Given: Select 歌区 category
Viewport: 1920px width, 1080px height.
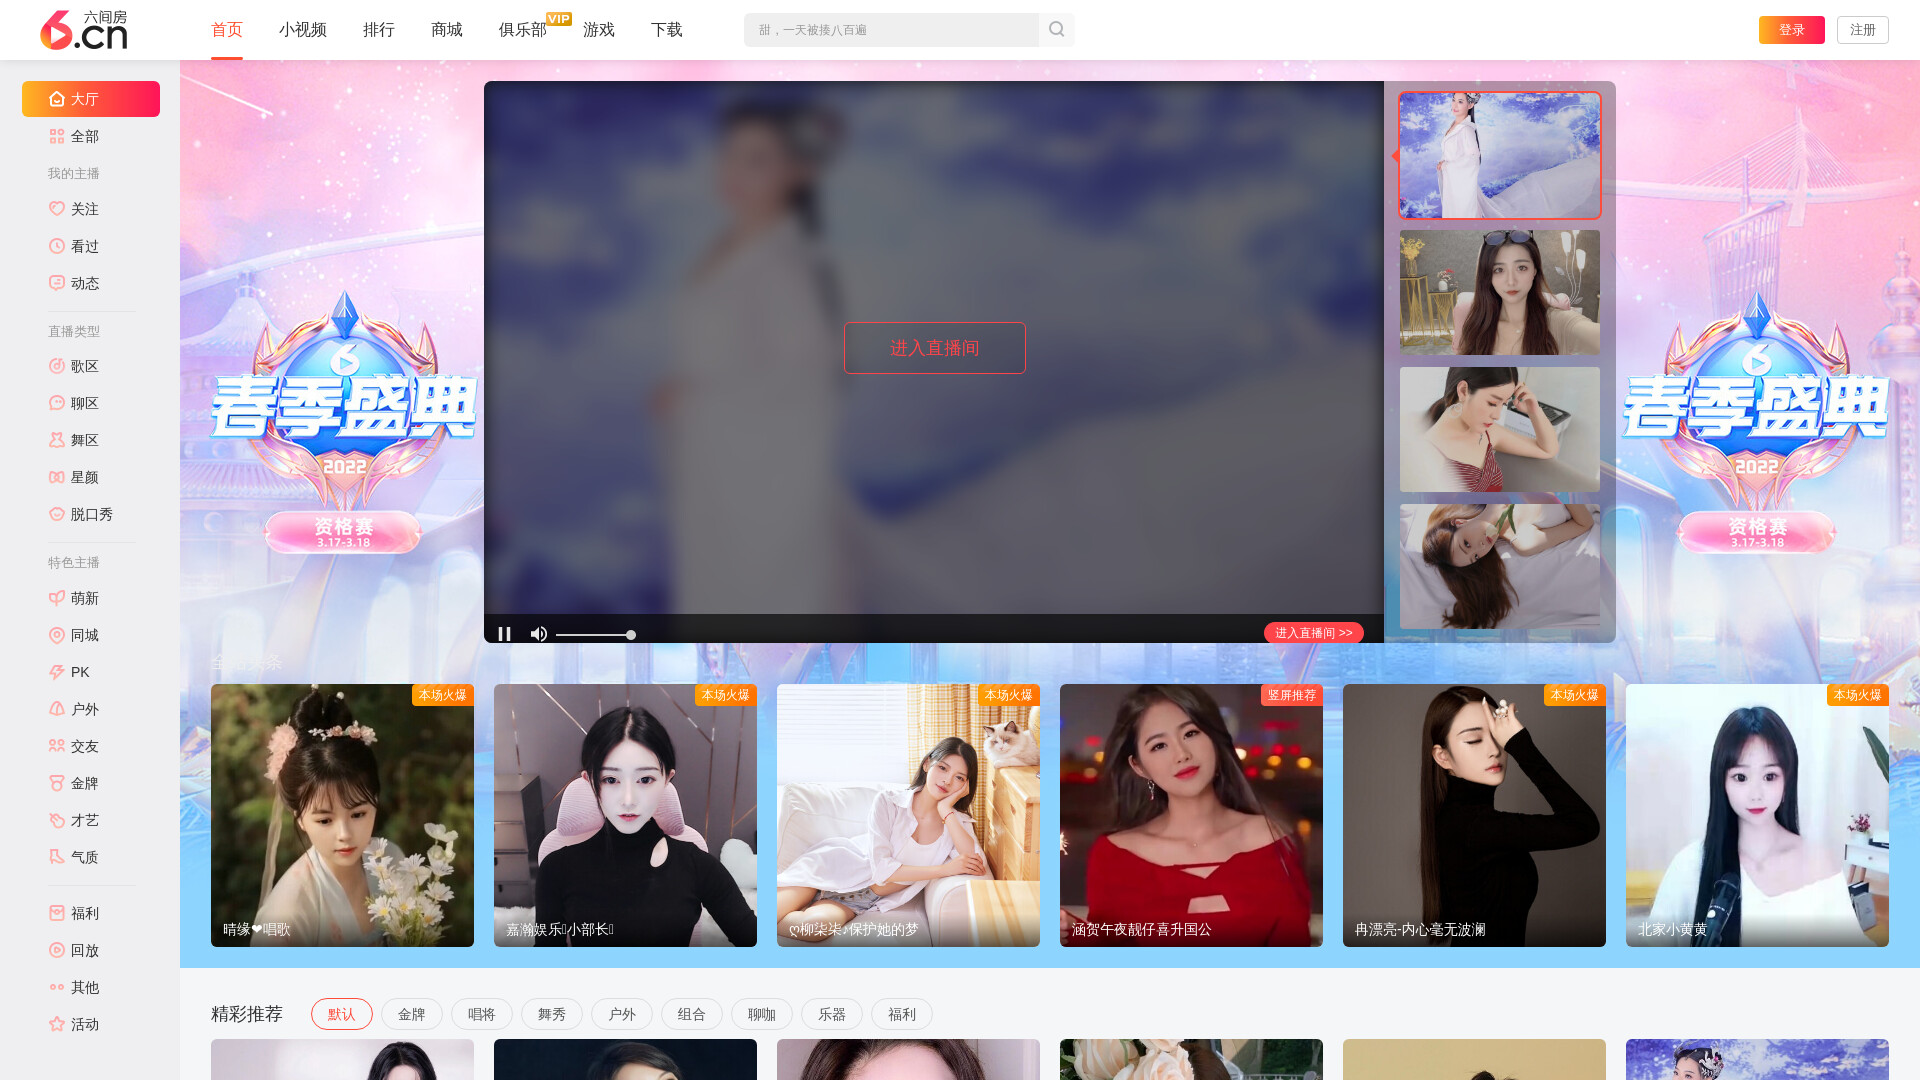Looking at the screenshot, I should 91,366.
